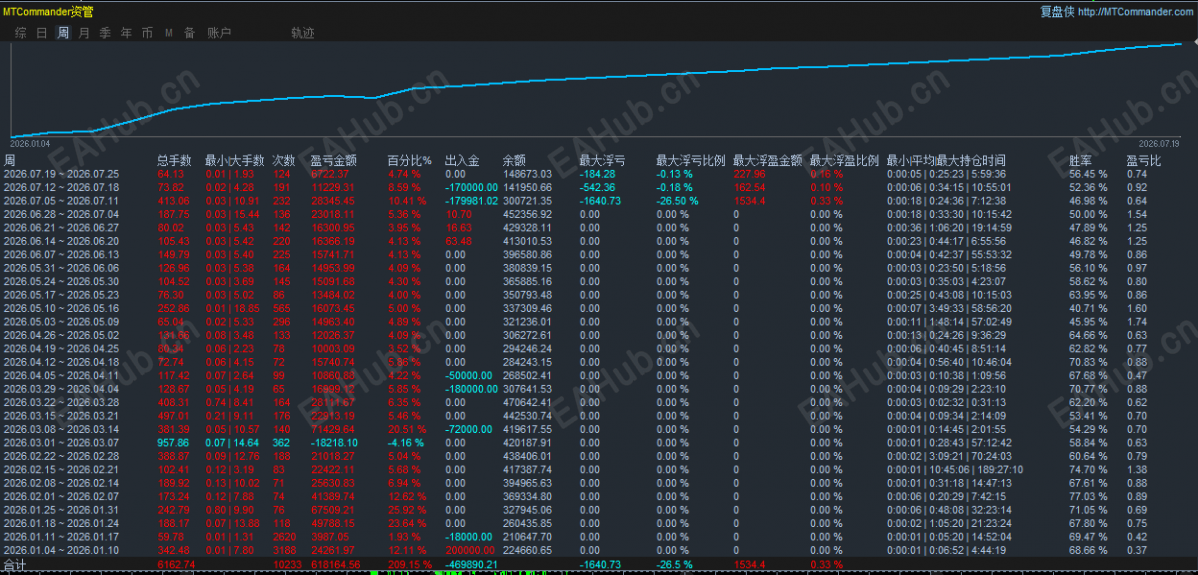Image resolution: width=1198 pixels, height=575 pixels.
Task: Click the 盈亏比 column header
Action: tap(1144, 160)
